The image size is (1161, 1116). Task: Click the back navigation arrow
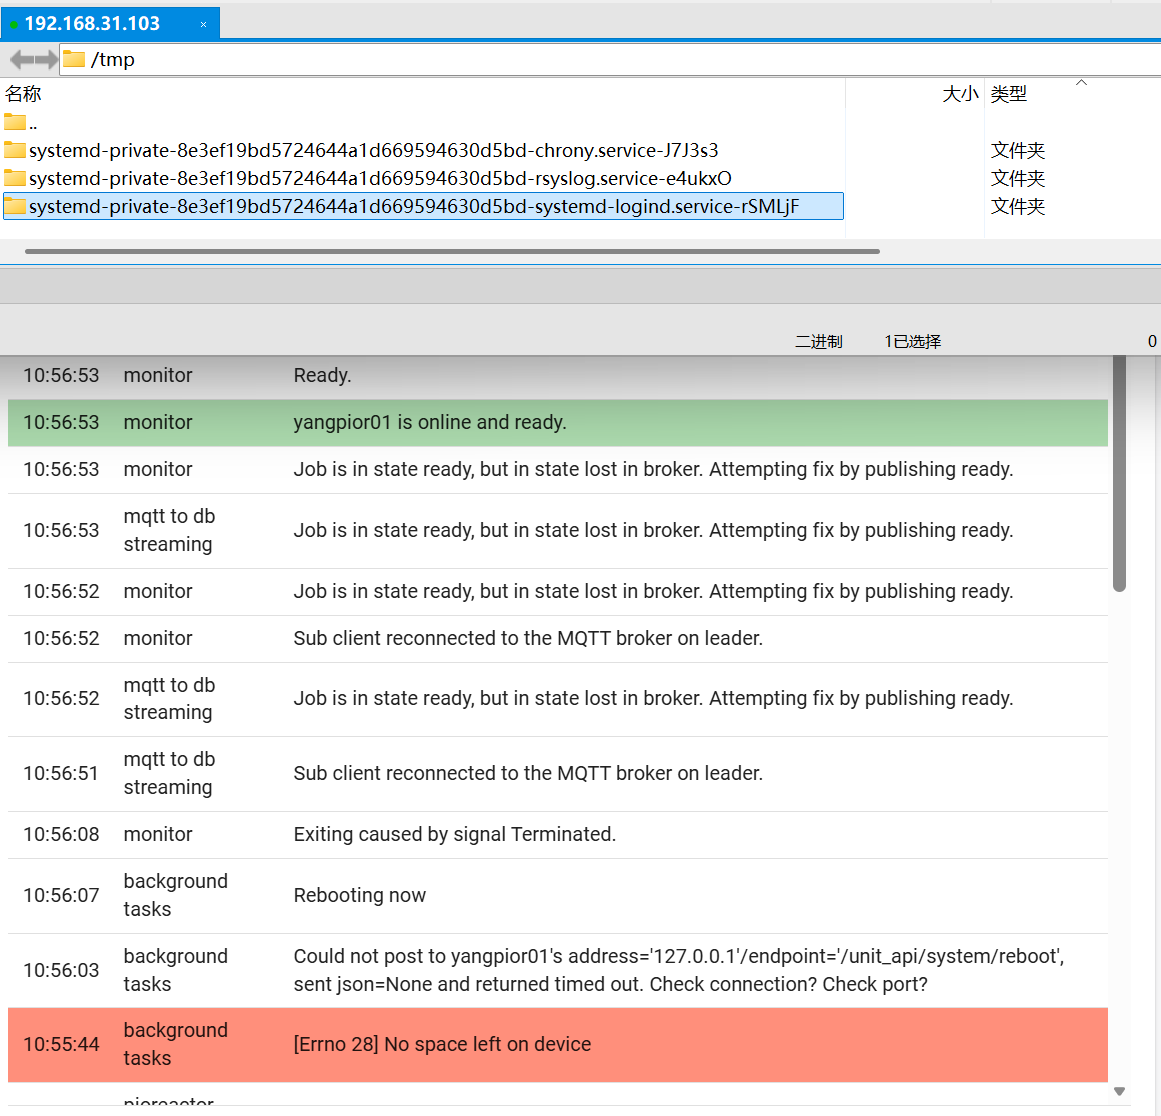point(21,60)
